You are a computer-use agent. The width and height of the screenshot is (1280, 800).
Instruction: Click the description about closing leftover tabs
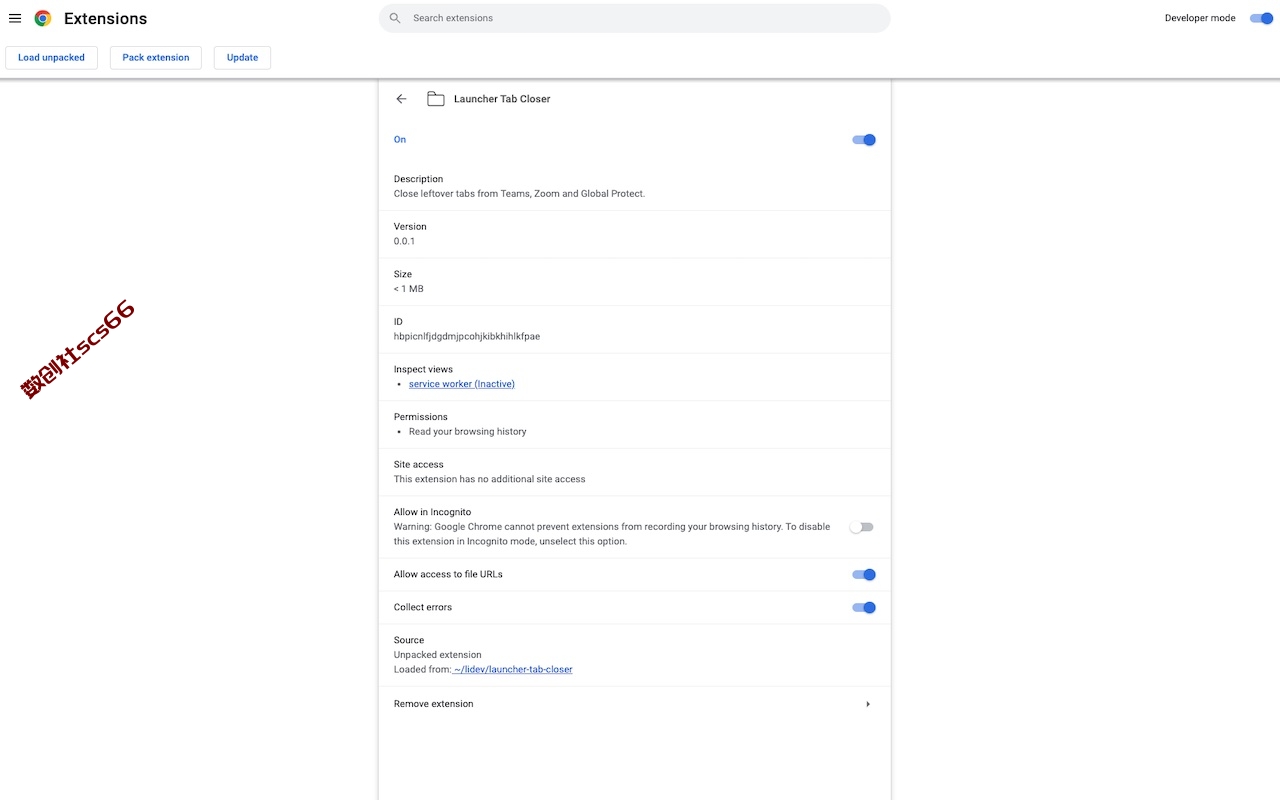(519, 194)
